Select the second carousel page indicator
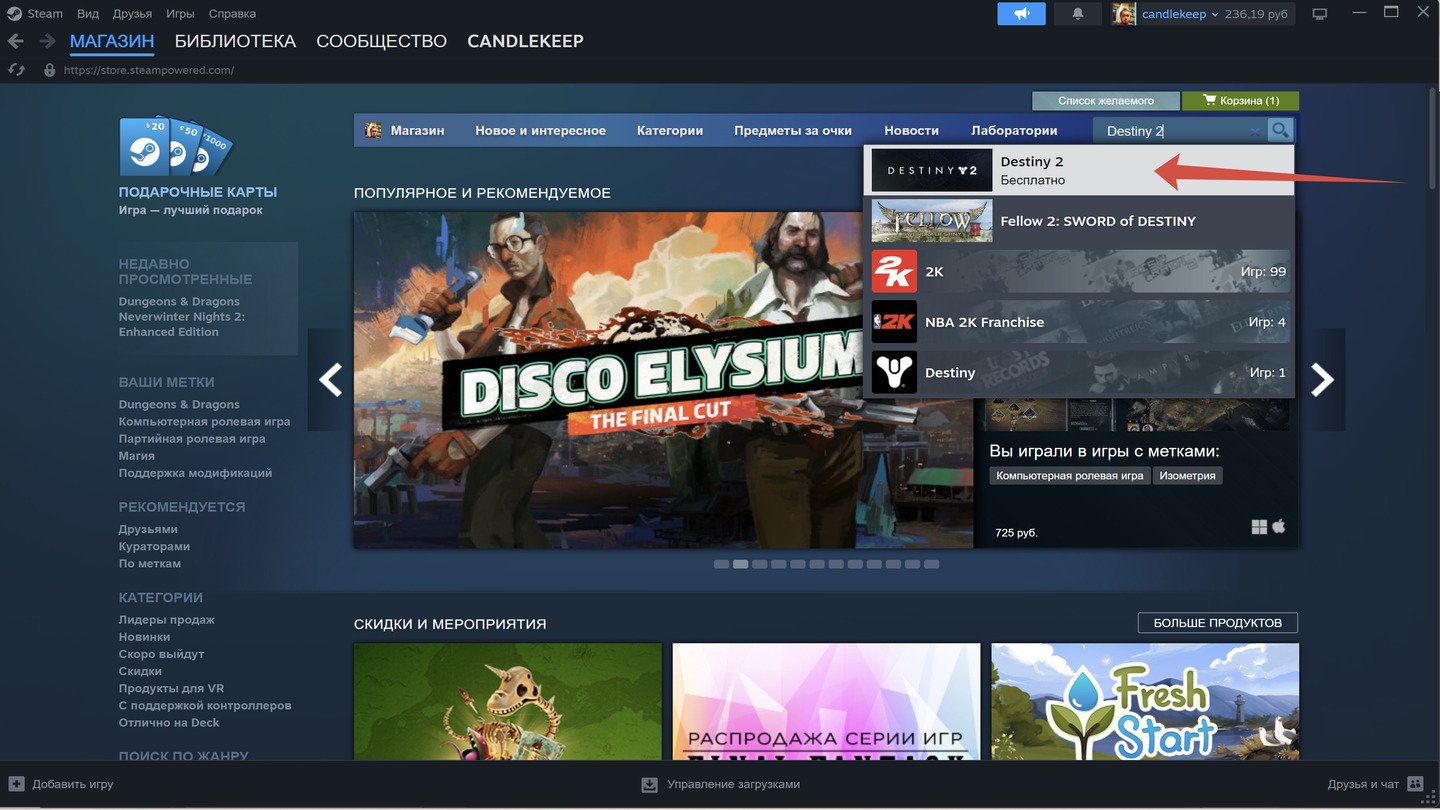 coord(740,564)
